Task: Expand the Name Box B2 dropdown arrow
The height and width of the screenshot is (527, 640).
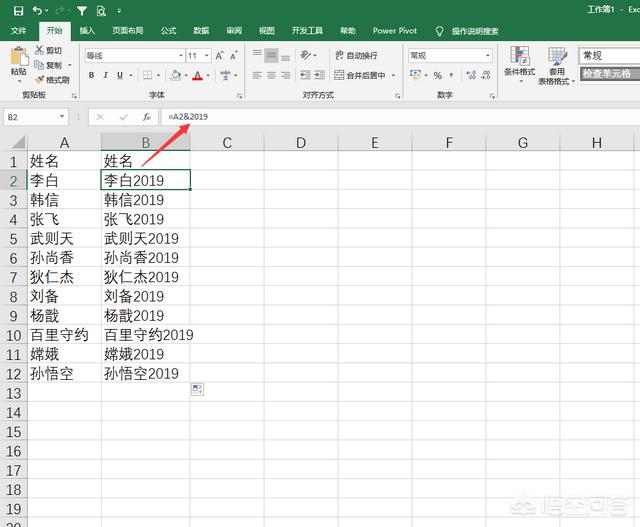Action: pos(62,117)
